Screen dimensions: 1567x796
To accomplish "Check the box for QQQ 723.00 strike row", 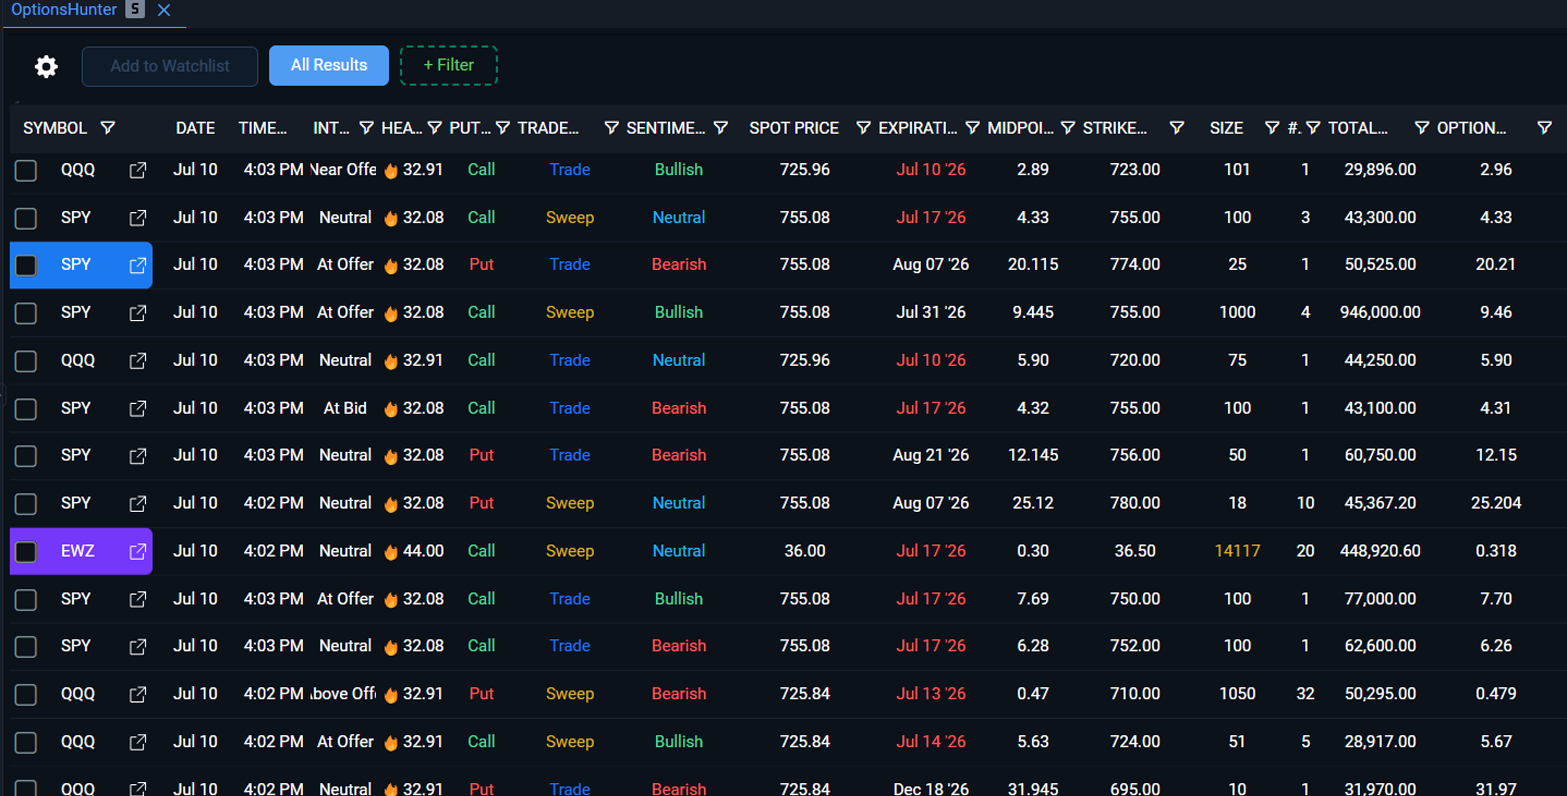I will (x=26, y=170).
